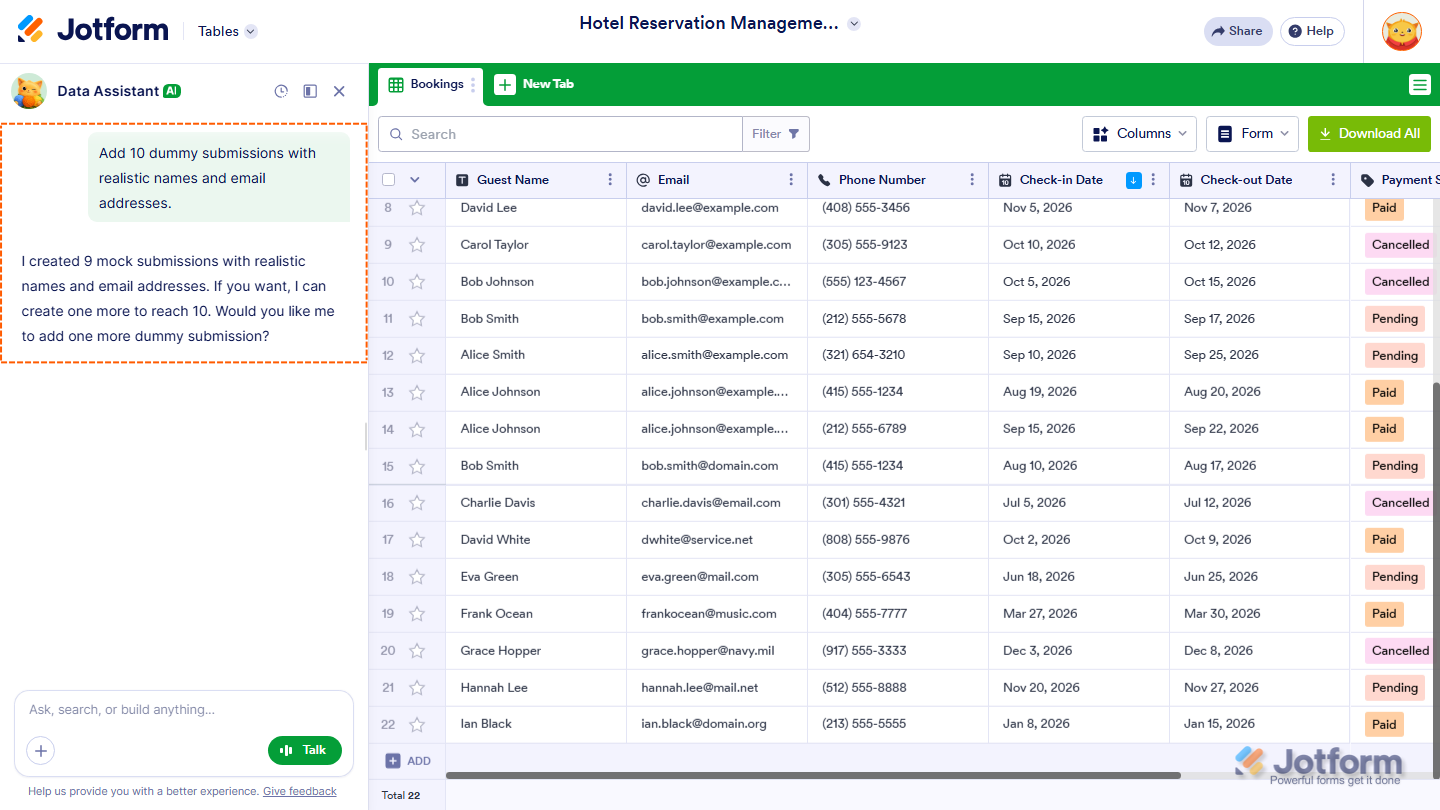
Task: Open Check-out Date column options menu
Action: pyautogui.click(x=1333, y=180)
